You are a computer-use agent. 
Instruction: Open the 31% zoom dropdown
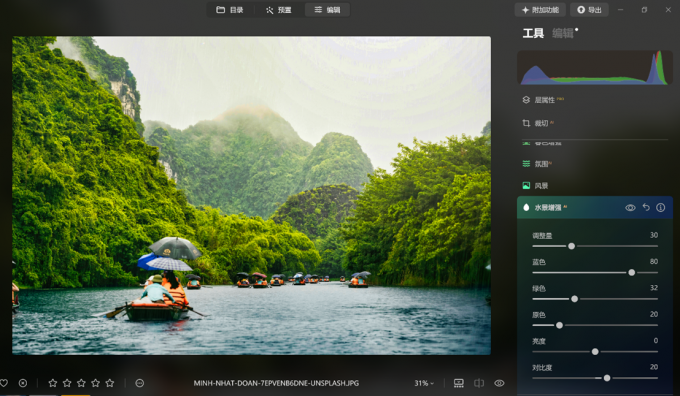pos(424,383)
